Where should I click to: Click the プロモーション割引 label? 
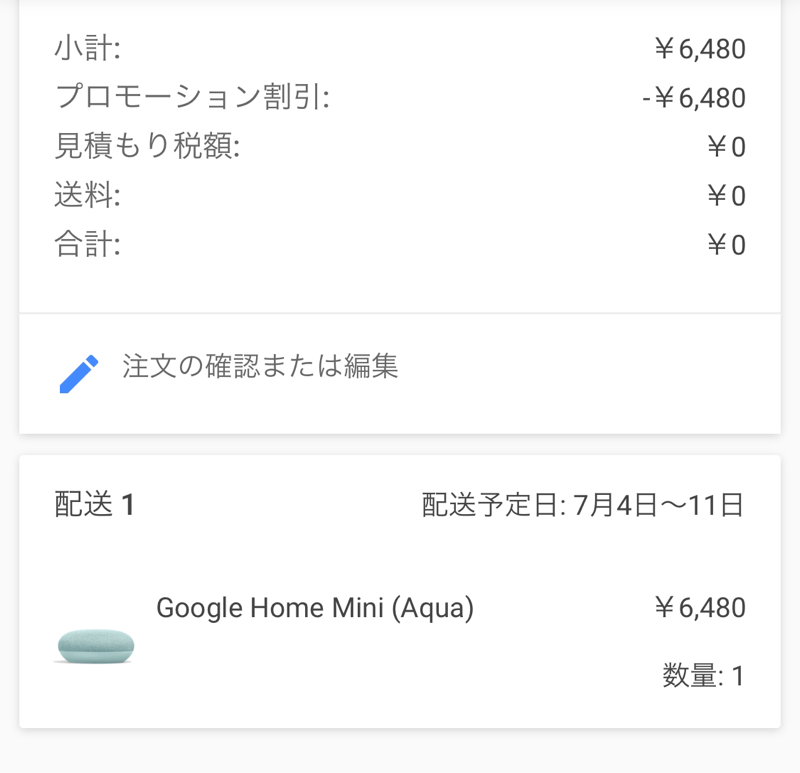(192, 97)
